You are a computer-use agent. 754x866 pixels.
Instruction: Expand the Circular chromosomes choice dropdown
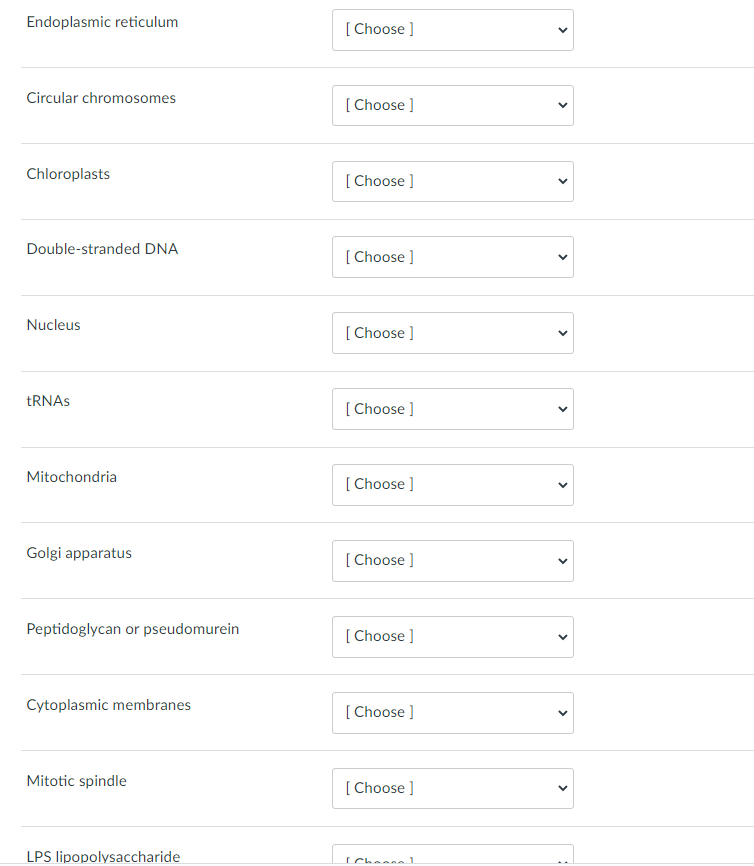(x=452, y=105)
